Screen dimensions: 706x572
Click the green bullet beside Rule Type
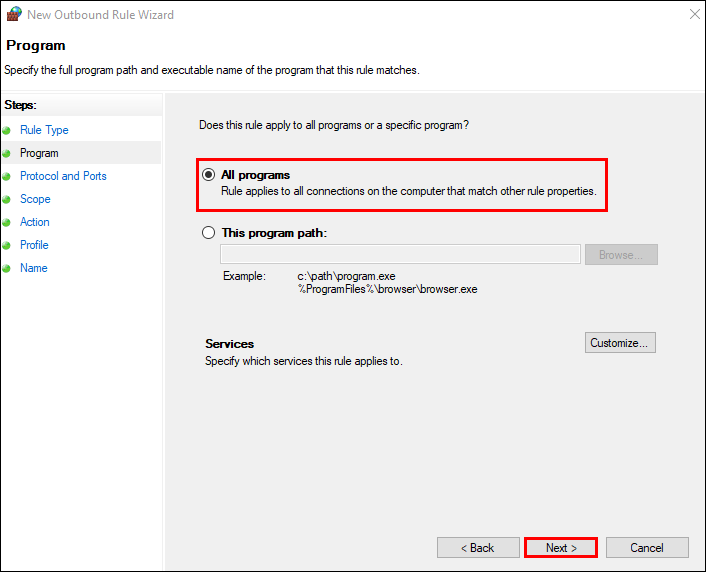[7, 131]
